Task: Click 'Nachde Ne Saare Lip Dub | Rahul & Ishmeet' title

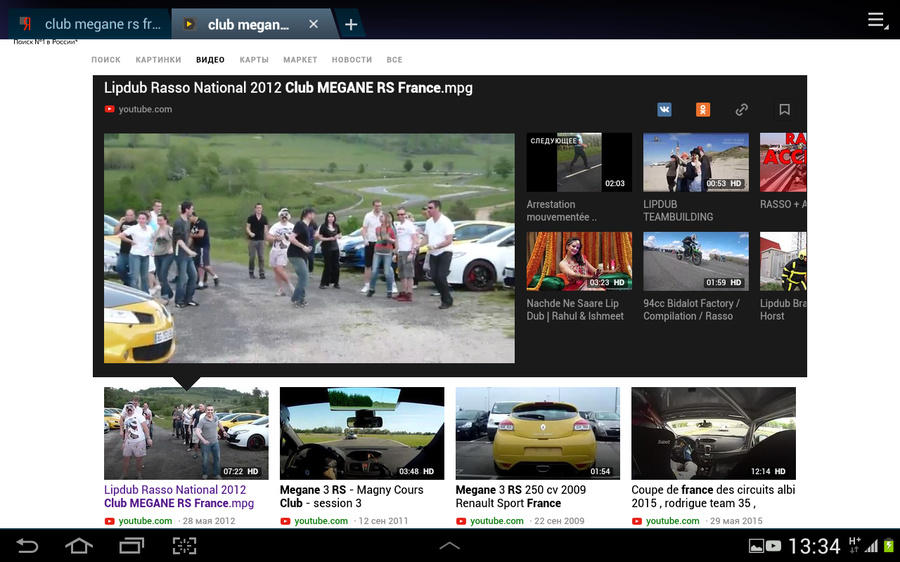Action: click(575, 310)
